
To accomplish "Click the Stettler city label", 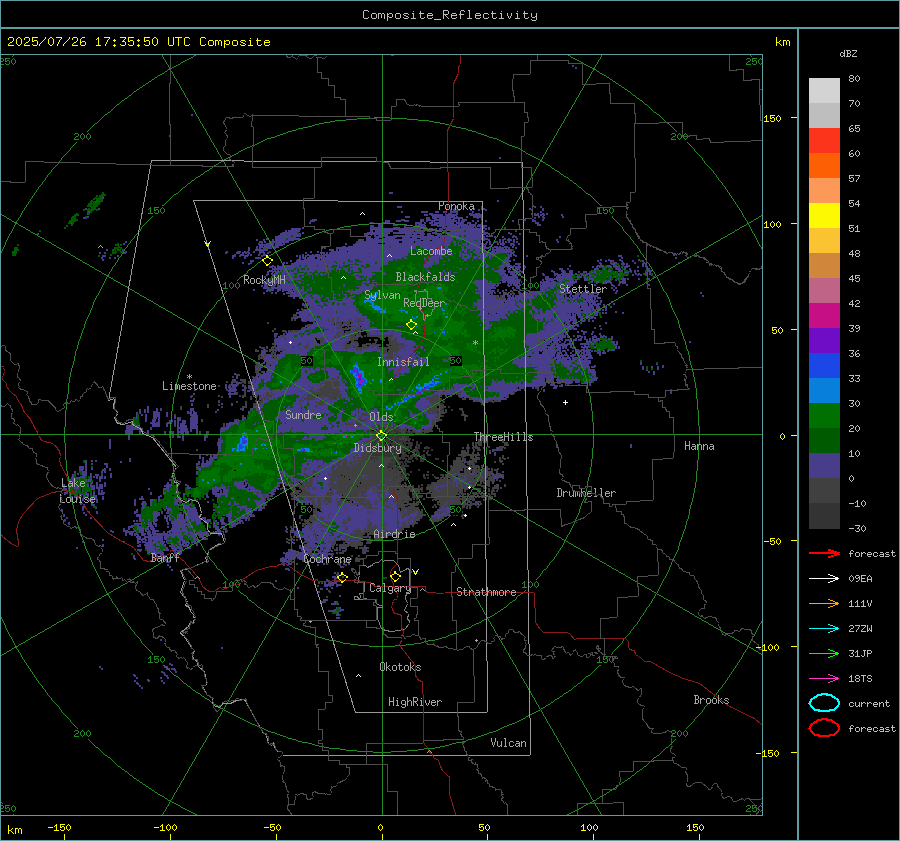I will (583, 289).
